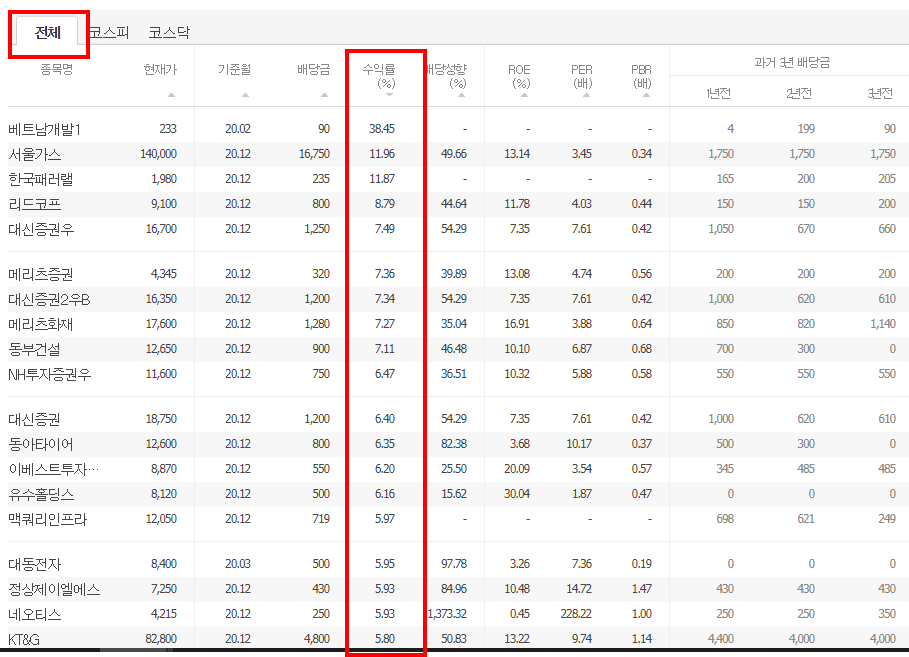Open 한국패러랠 stock link
Image resolution: width=909 pixels, height=657 pixels.
click(x=41, y=179)
